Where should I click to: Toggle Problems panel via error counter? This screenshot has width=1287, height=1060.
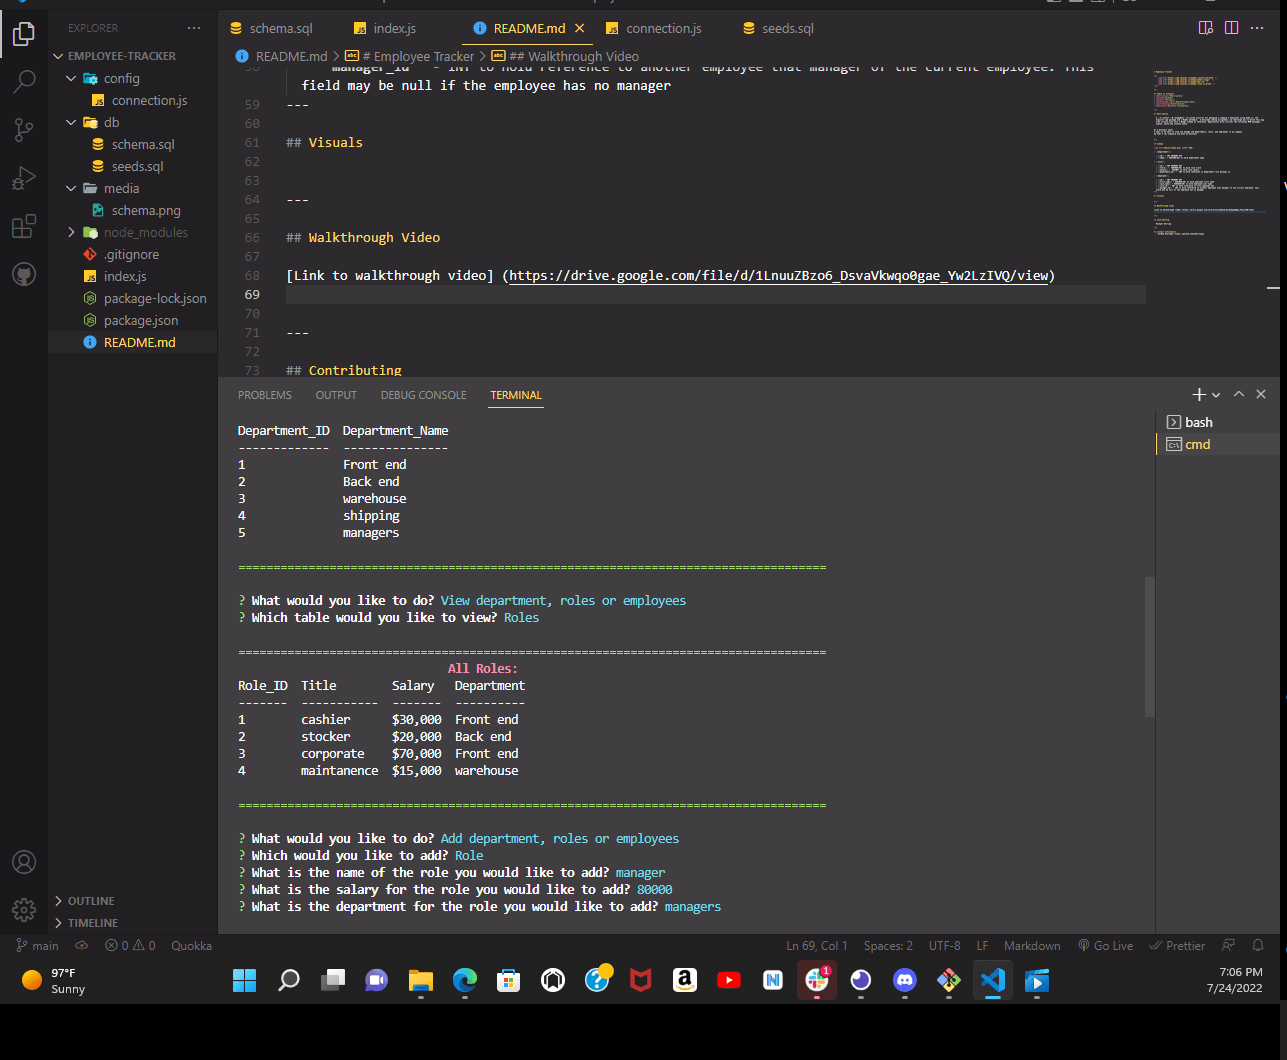pos(129,945)
